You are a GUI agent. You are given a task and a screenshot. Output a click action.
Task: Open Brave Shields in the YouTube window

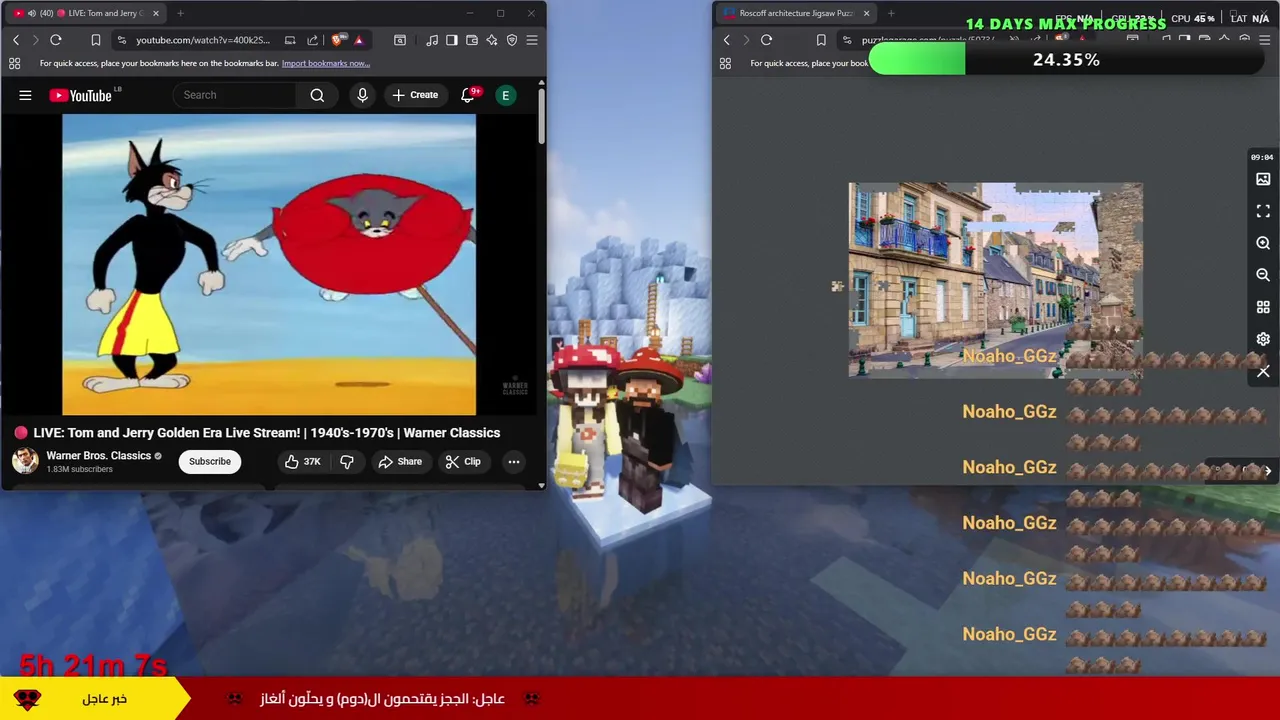tap(337, 40)
